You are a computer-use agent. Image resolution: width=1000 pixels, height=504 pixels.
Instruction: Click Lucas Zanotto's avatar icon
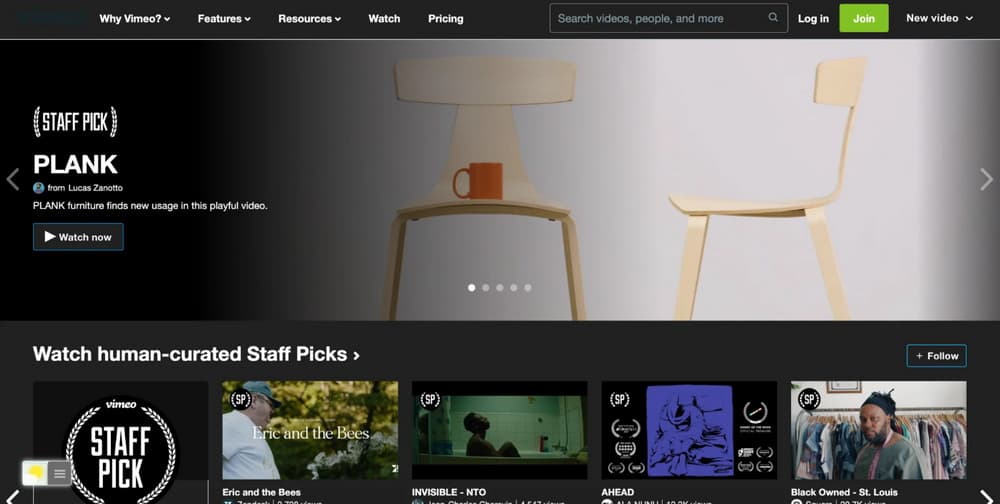(39, 188)
